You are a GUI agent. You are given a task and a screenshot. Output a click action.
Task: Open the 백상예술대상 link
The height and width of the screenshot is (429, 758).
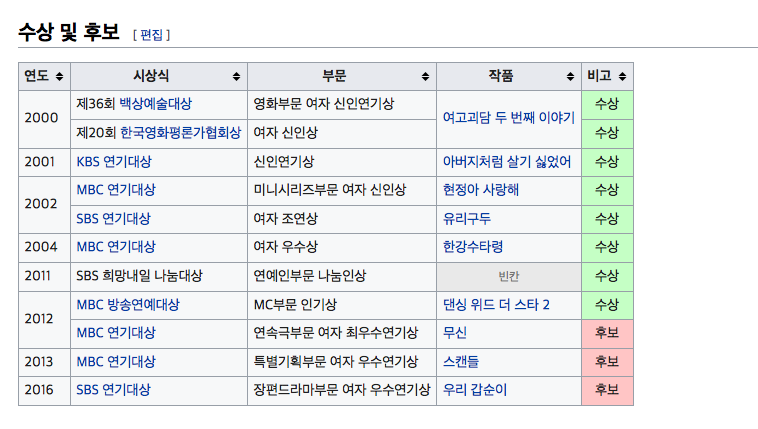(x=155, y=104)
